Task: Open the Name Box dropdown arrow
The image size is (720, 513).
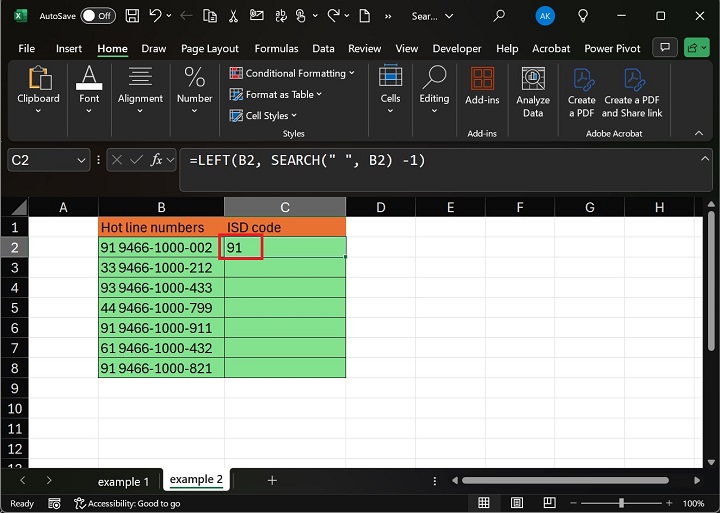Action: [x=81, y=160]
